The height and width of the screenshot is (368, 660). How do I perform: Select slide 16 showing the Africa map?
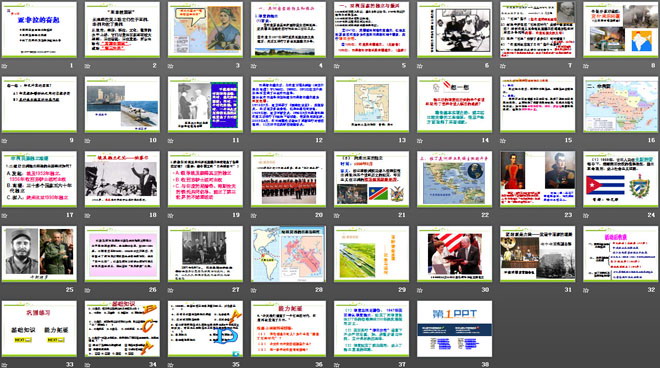(621, 104)
